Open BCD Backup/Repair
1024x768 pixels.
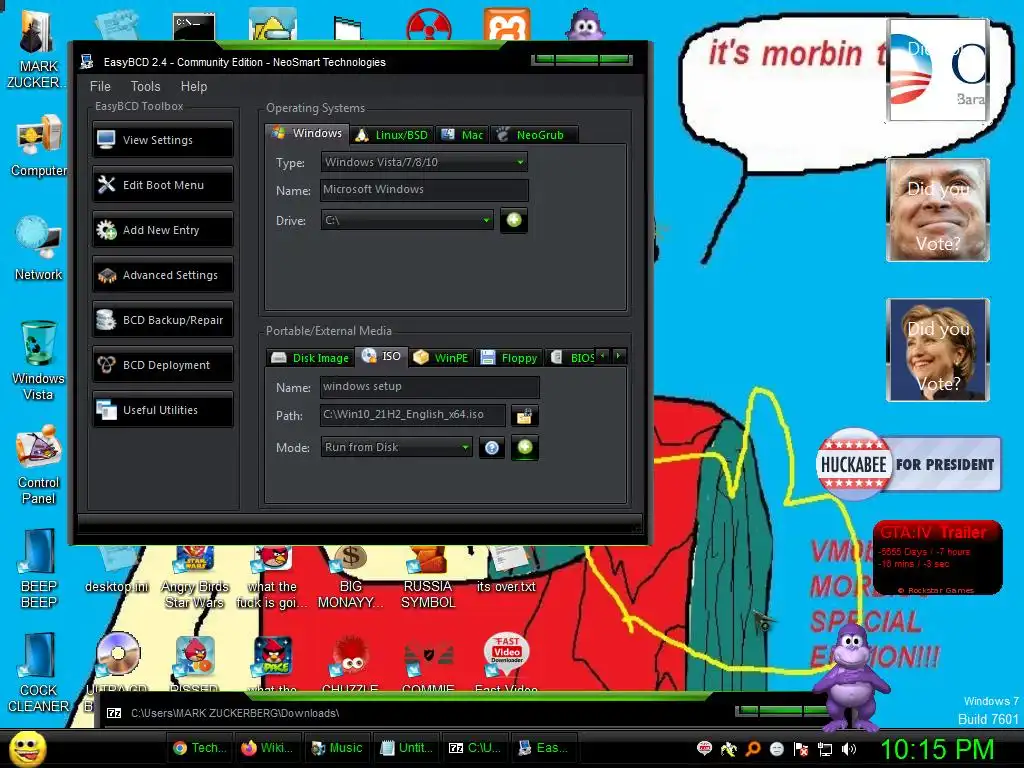(x=163, y=320)
